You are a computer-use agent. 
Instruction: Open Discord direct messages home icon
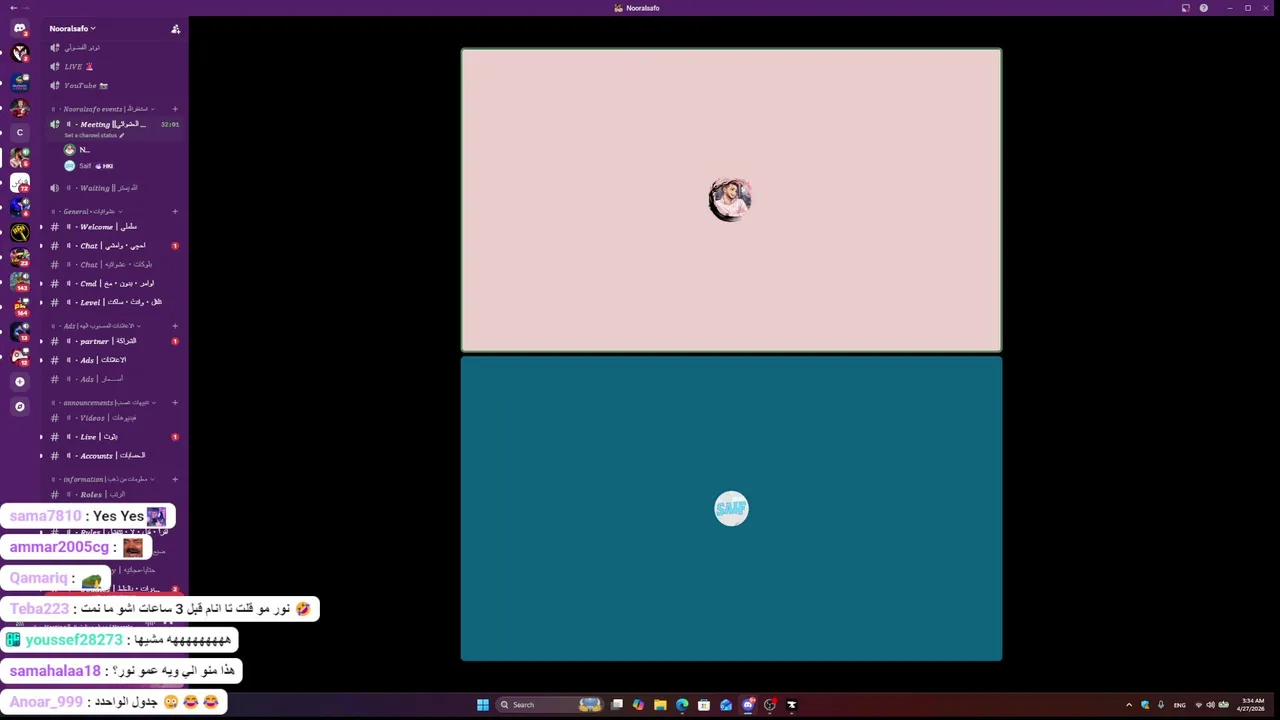19,28
